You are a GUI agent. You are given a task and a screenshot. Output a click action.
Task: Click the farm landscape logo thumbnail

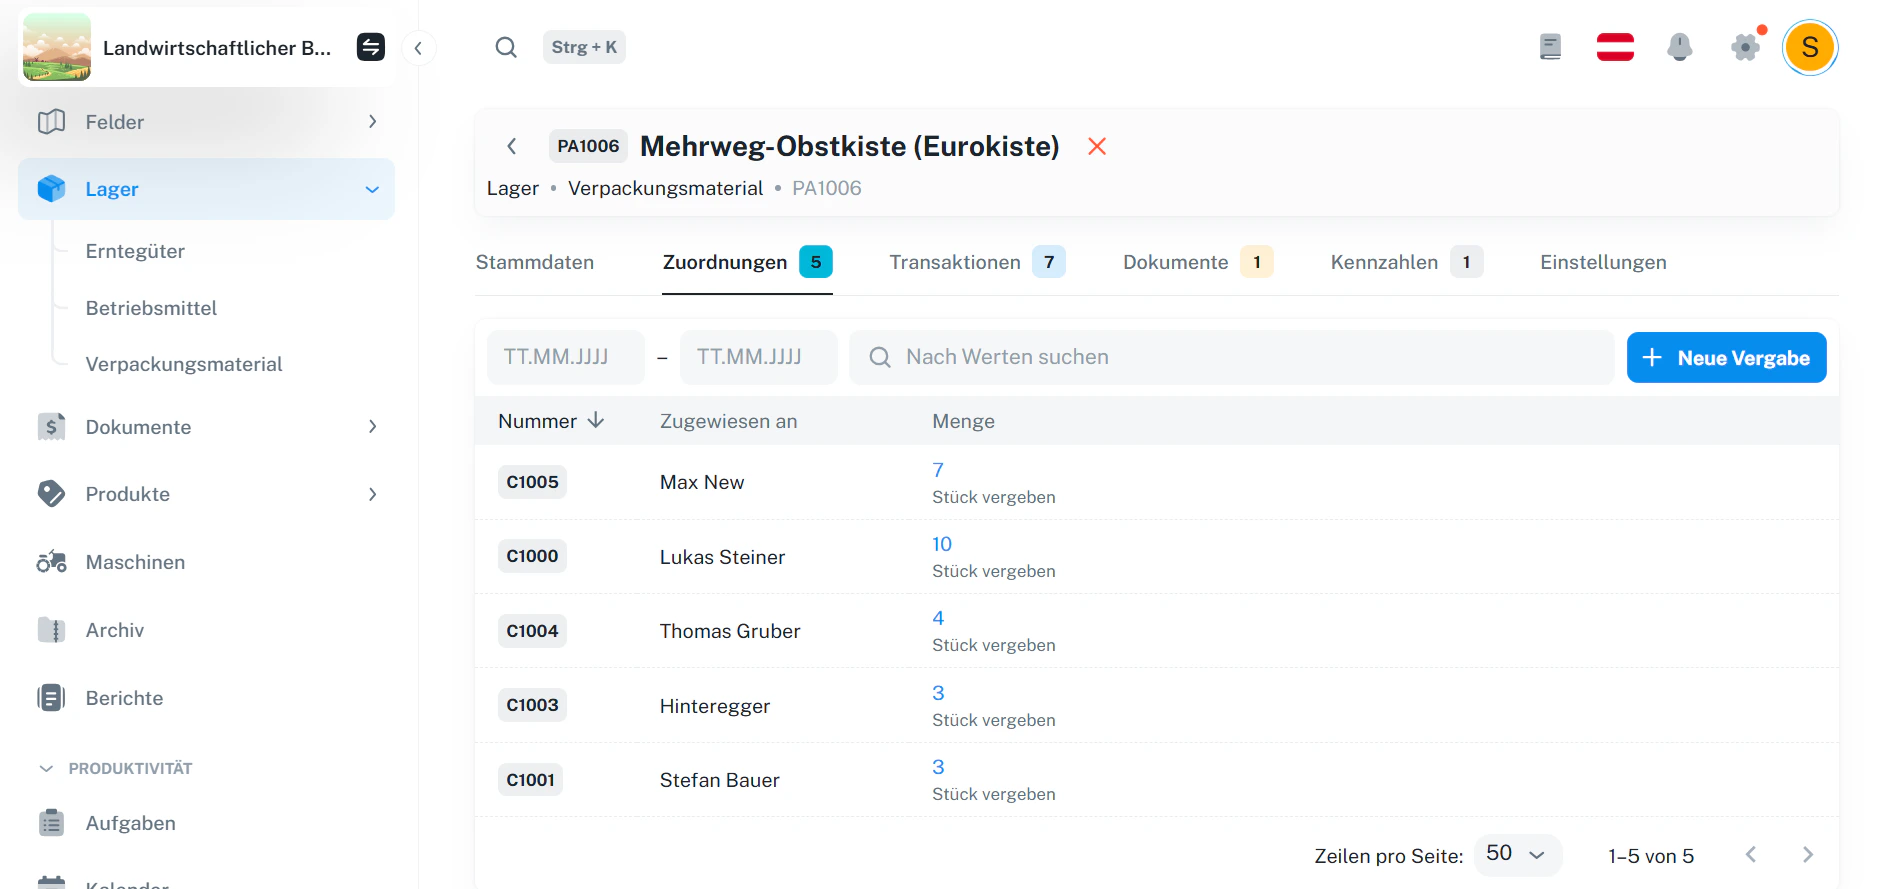[57, 47]
